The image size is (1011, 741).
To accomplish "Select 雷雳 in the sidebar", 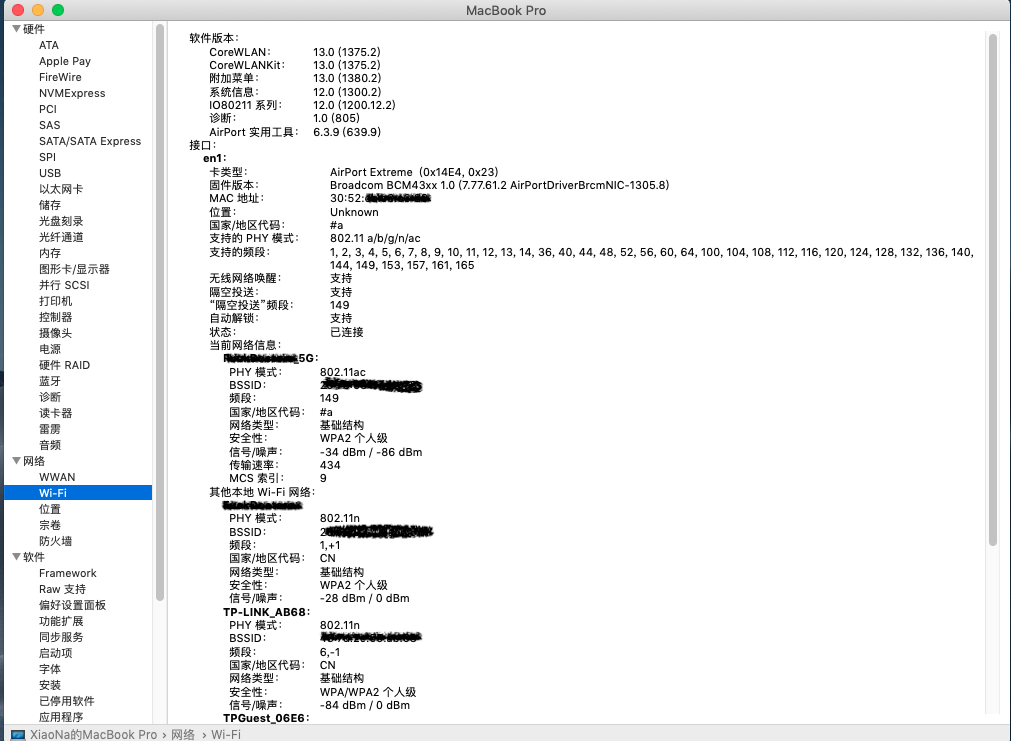I will coord(50,429).
